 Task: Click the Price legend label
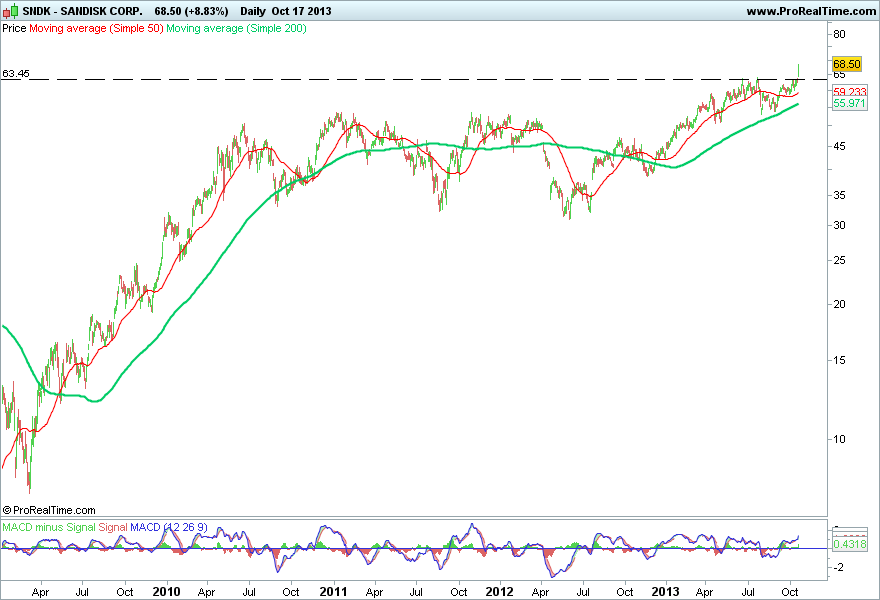click(x=14, y=28)
